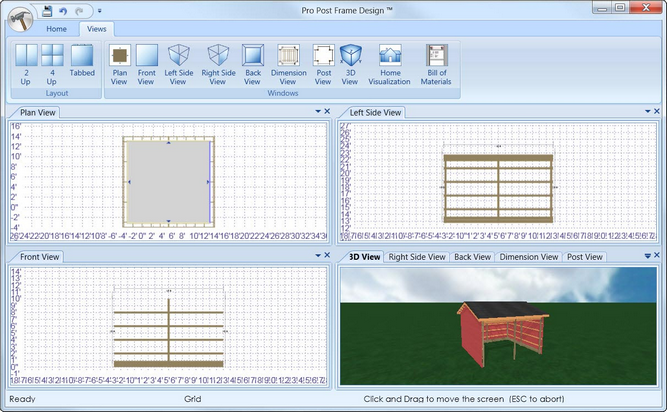Open the Bill of Materials
The height and width of the screenshot is (412, 667).
coord(436,65)
